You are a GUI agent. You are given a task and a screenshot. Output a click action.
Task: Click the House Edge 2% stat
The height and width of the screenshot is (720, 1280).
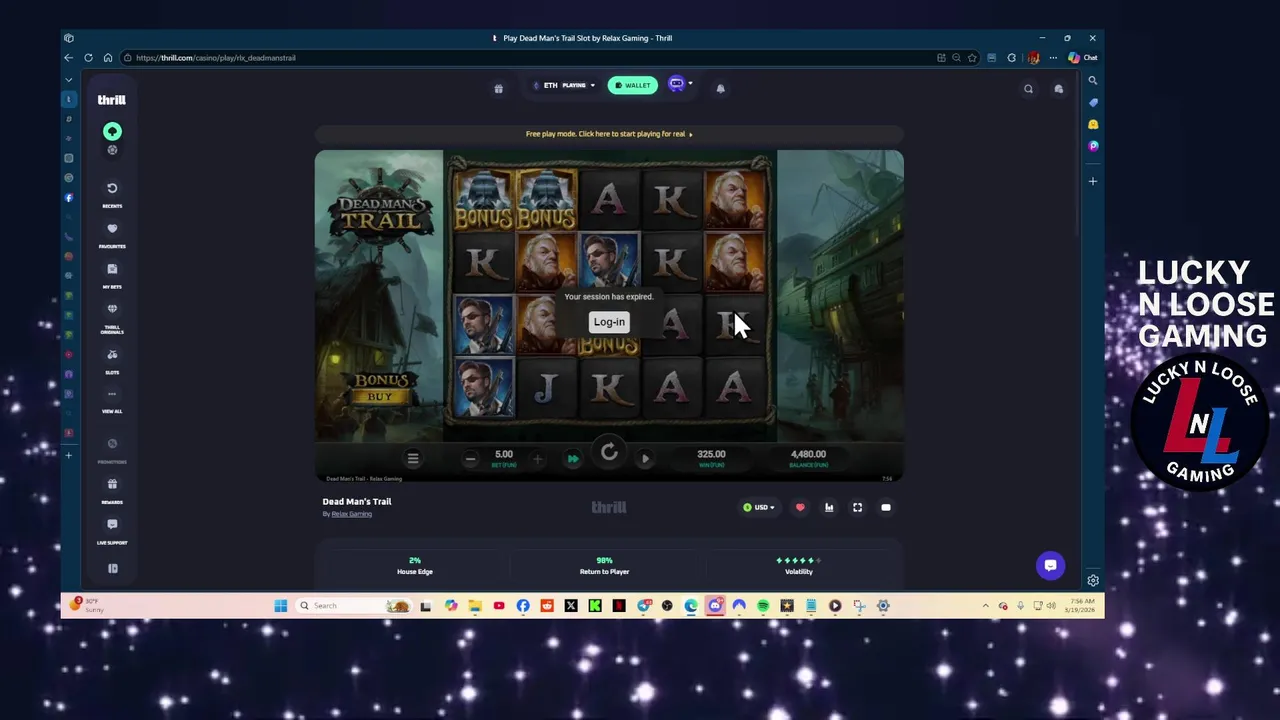(x=415, y=566)
